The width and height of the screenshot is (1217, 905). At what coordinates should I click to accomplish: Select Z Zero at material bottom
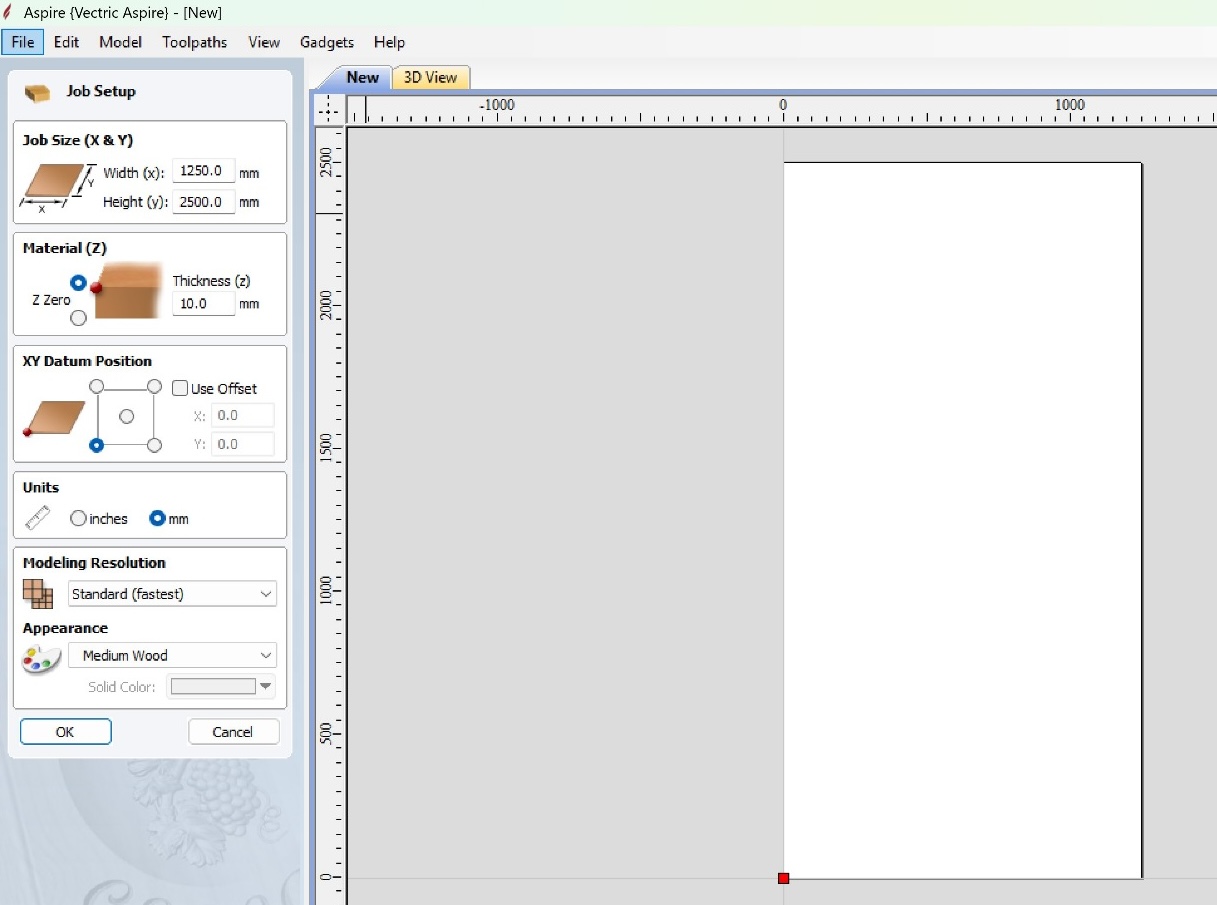(78, 318)
